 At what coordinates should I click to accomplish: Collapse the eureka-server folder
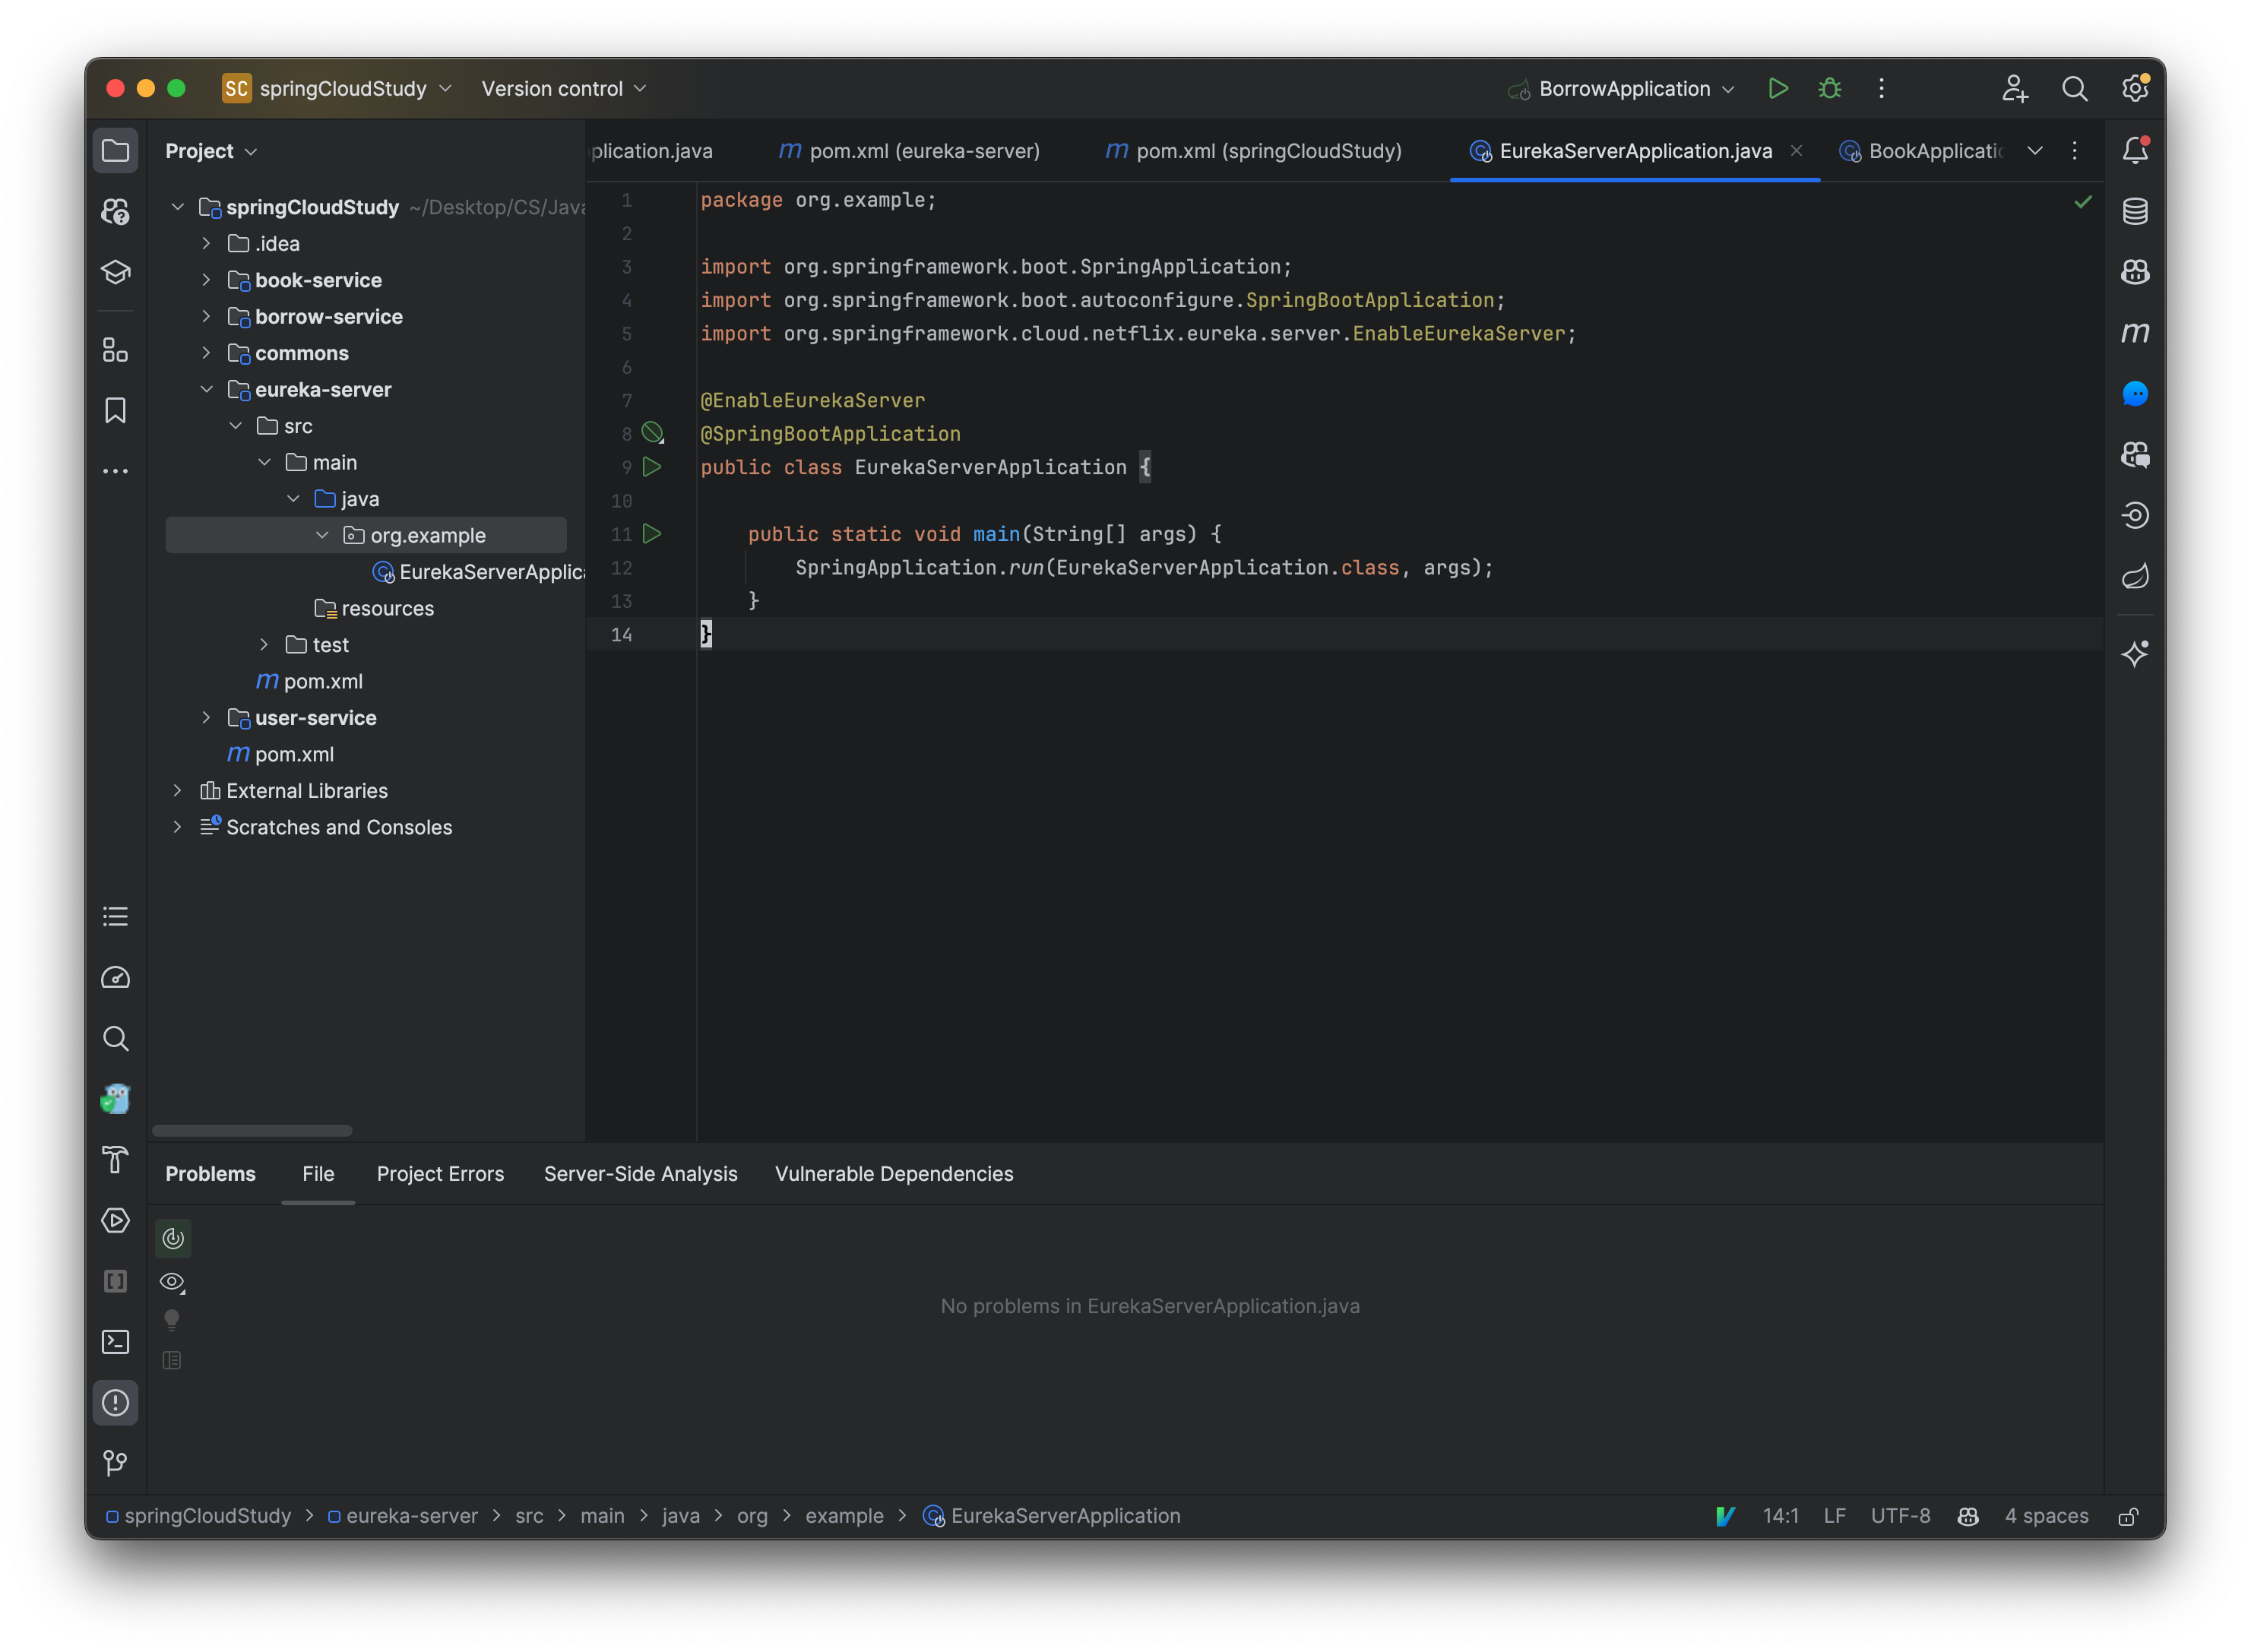tap(207, 389)
